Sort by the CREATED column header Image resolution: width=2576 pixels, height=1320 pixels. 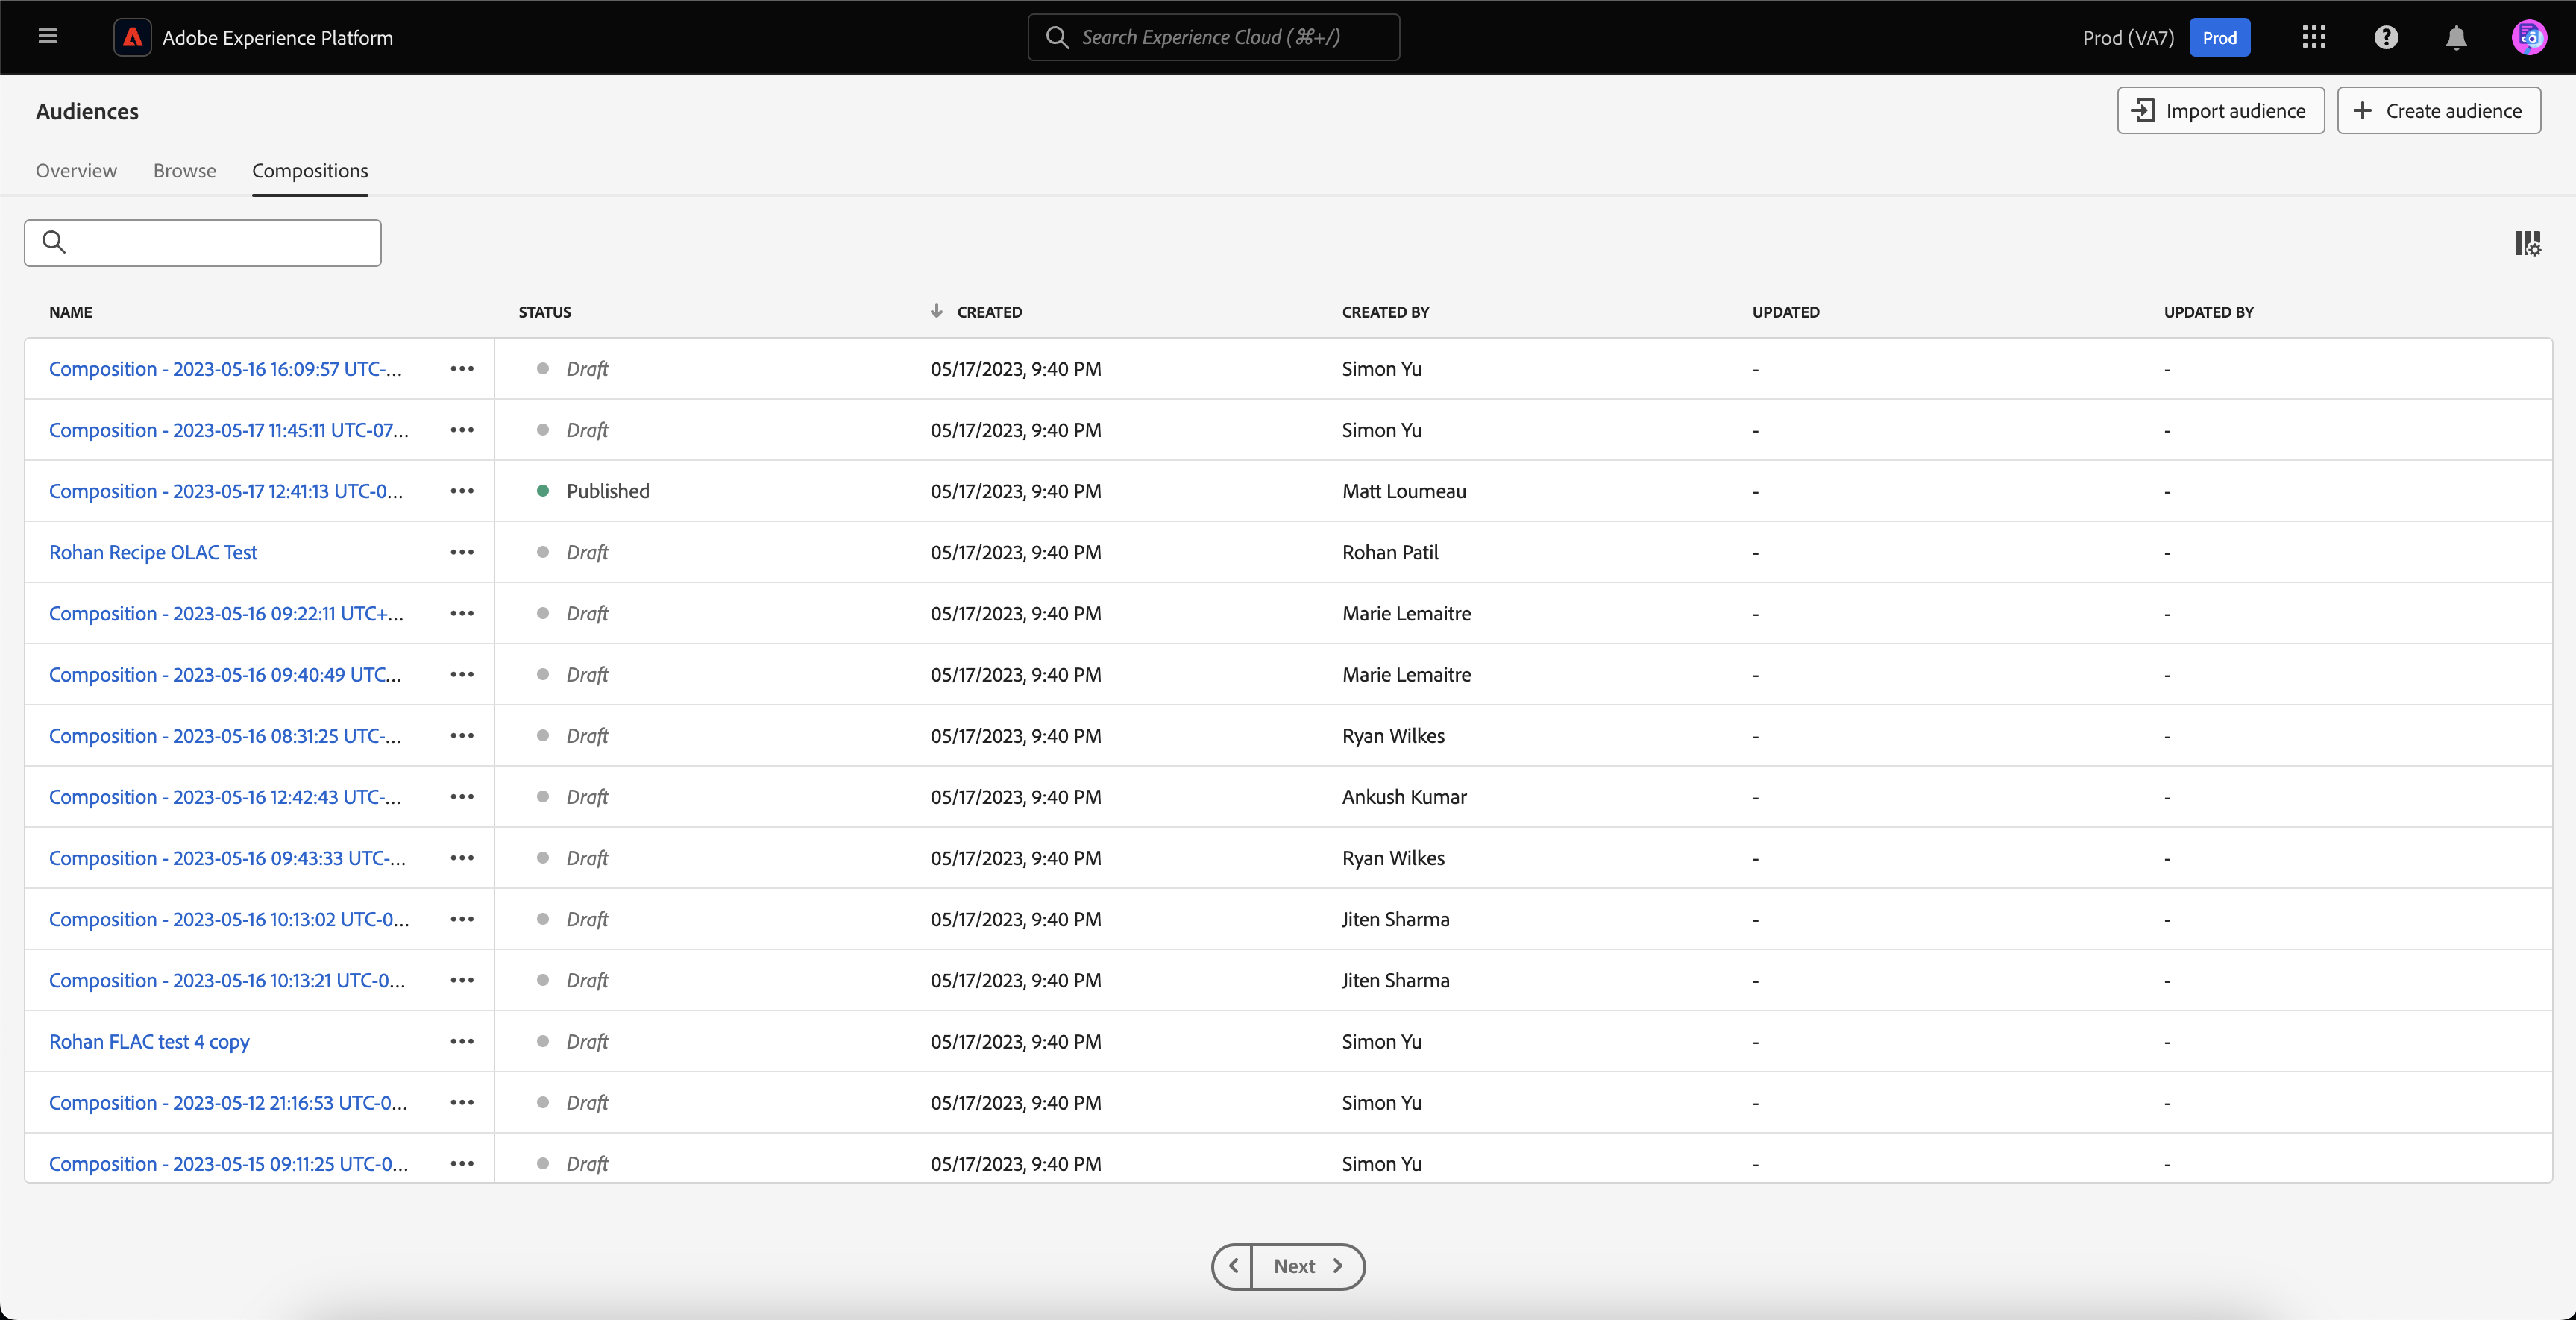(x=988, y=312)
